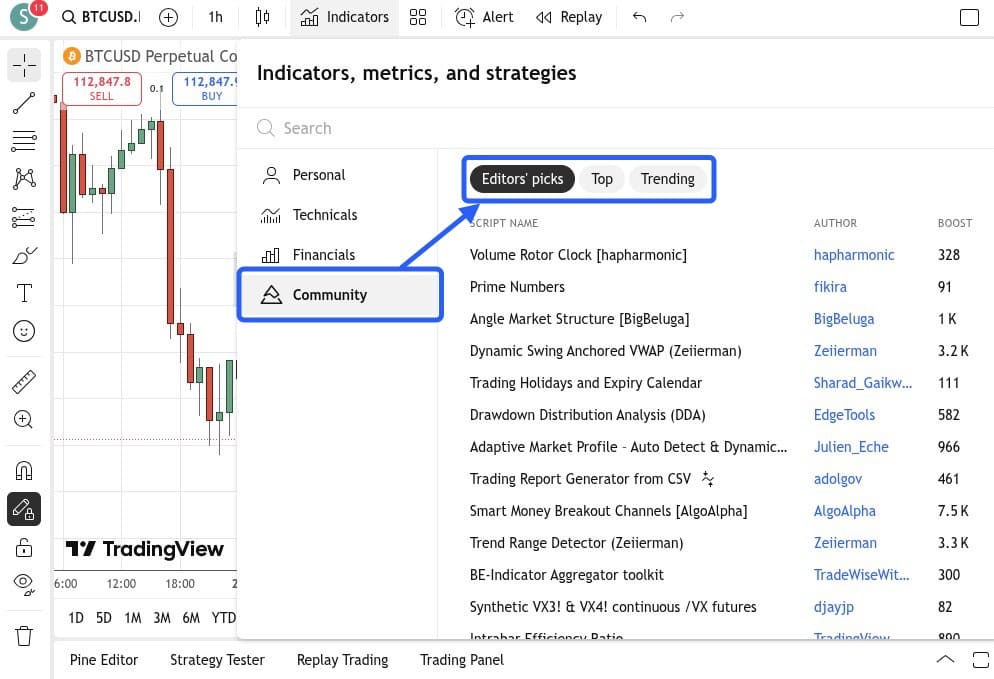The height and width of the screenshot is (679, 994).
Task: Click the Replay button
Action: click(569, 17)
